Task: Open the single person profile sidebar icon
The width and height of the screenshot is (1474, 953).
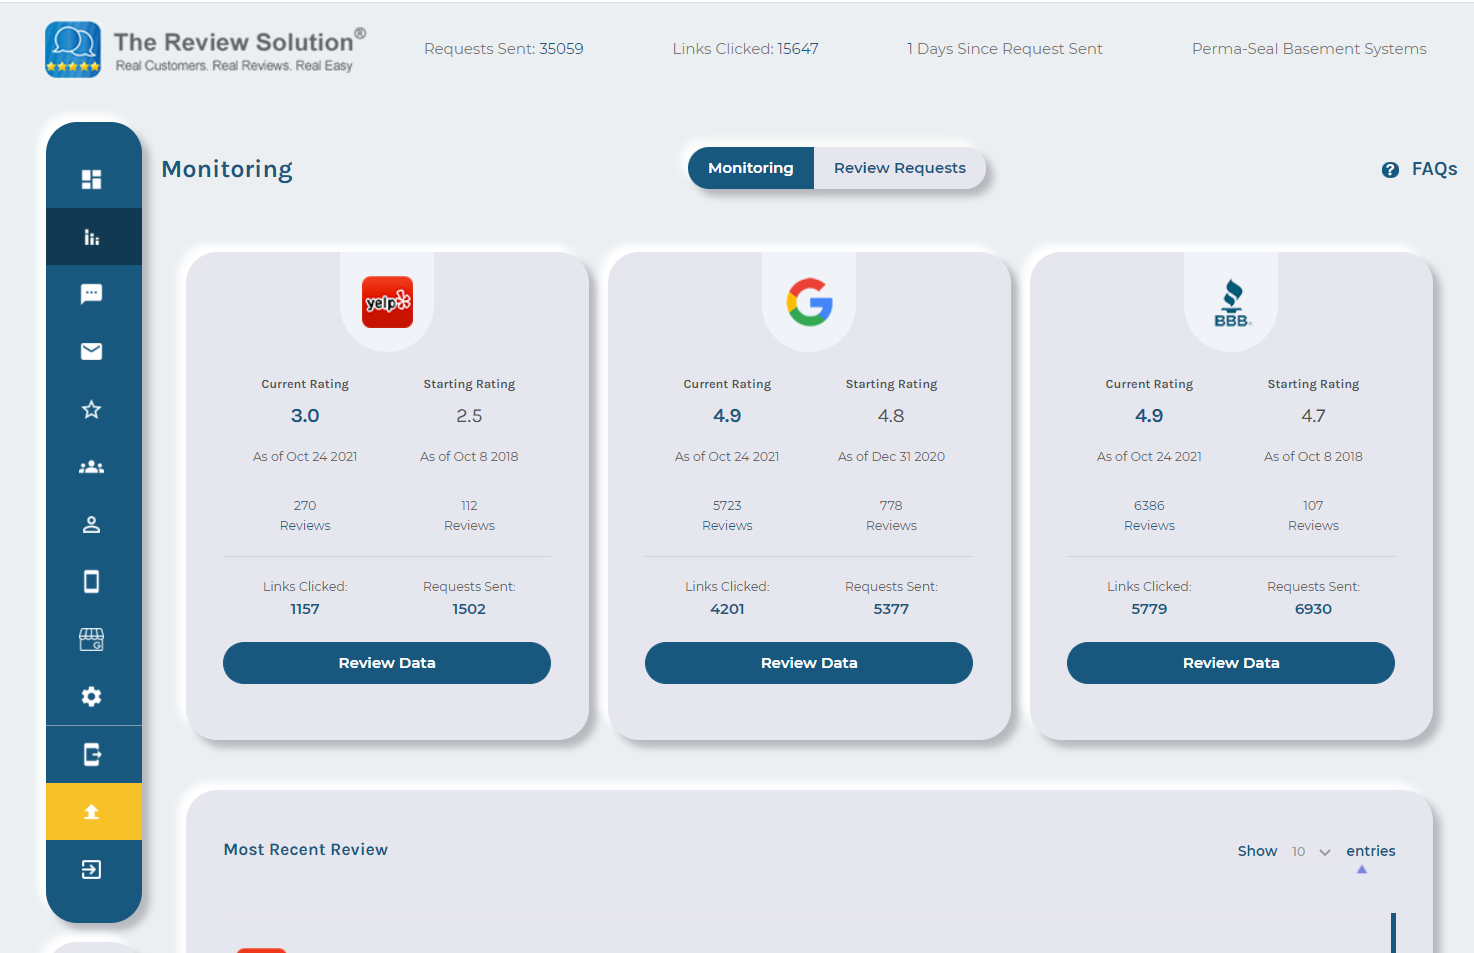Action: point(92,524)
